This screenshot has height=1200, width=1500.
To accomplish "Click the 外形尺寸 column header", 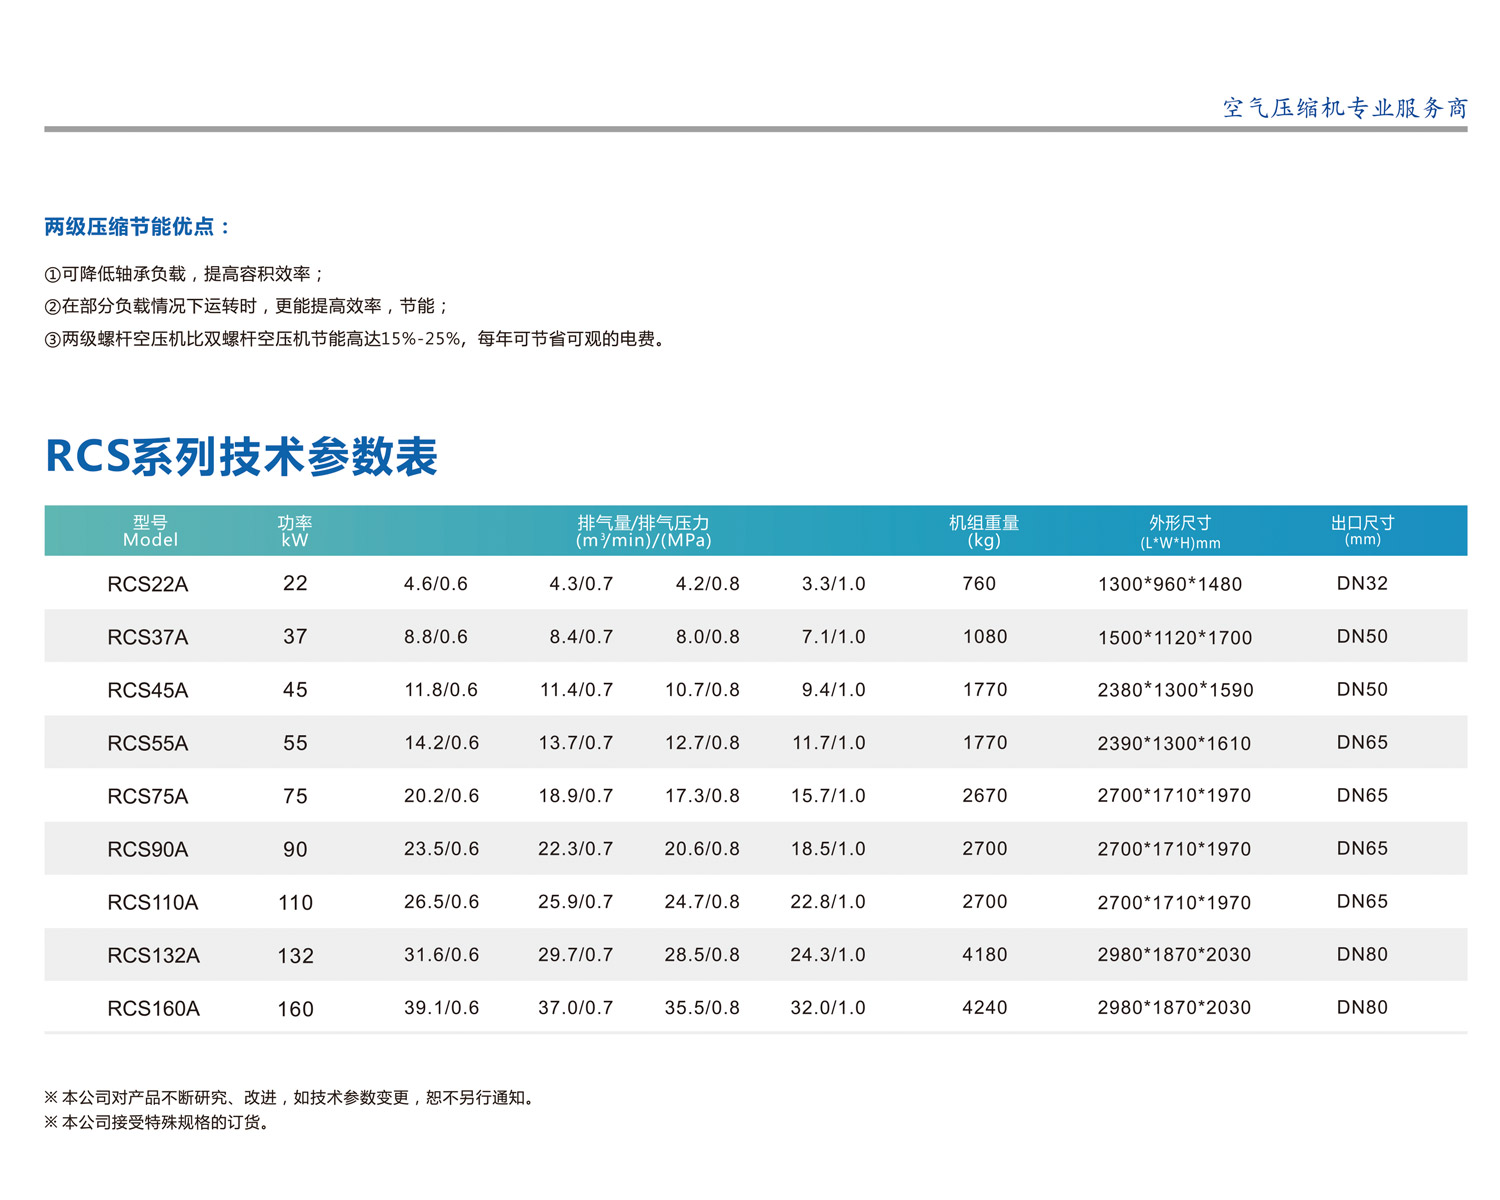I will [1180, 531].
